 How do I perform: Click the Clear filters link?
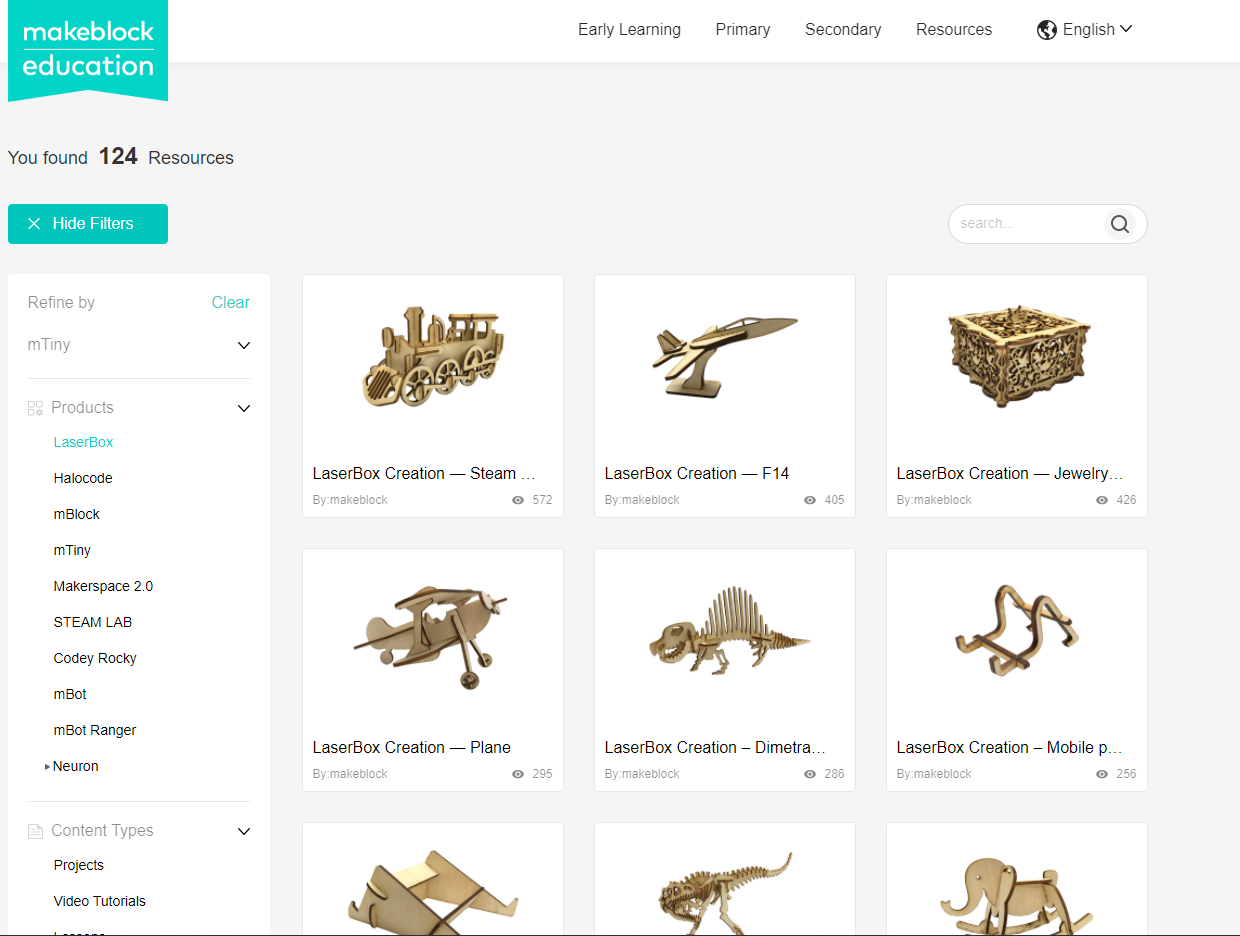pos(230,302)
